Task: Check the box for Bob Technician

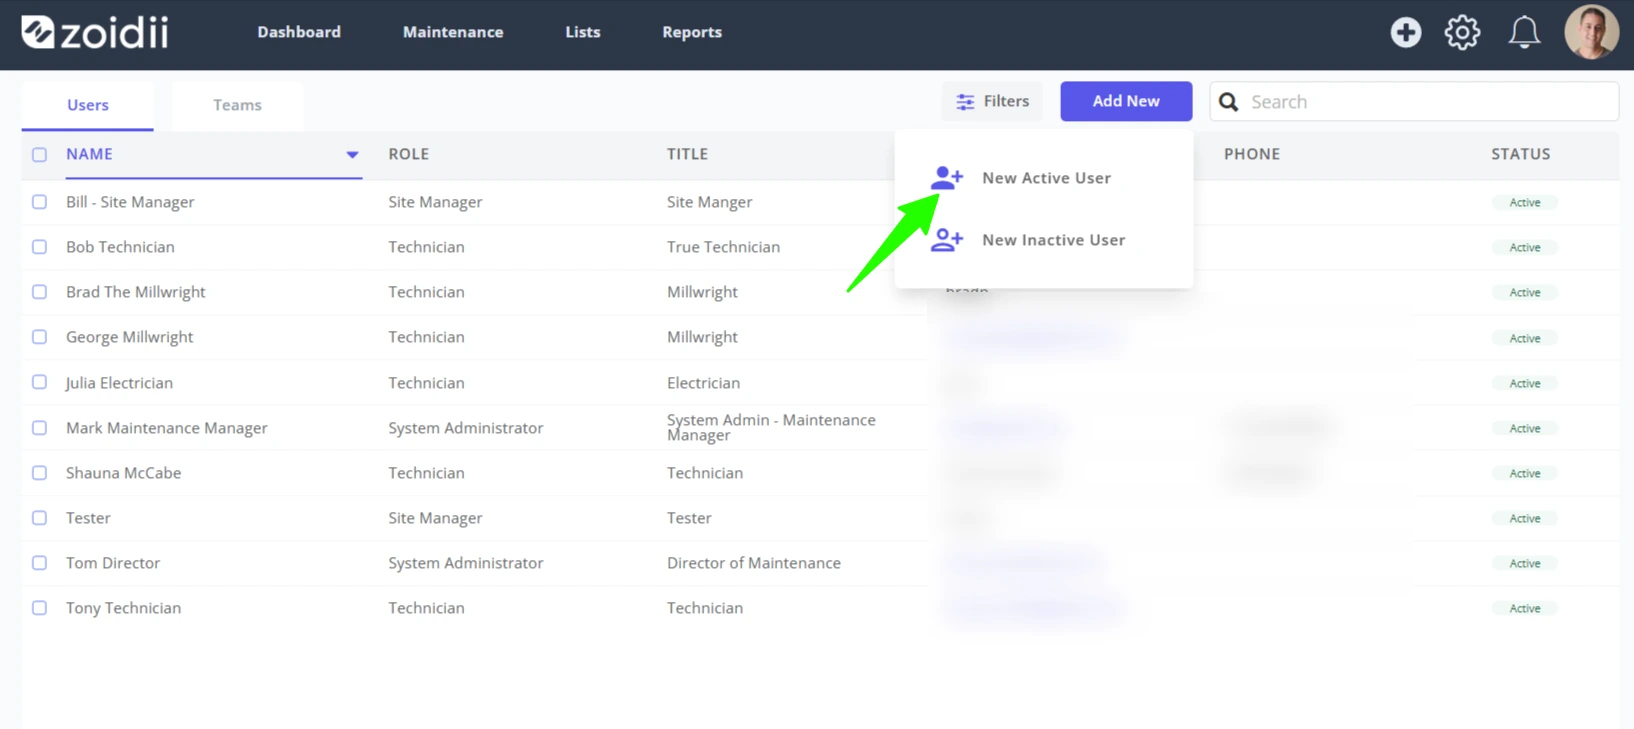Action: [39, 247]
